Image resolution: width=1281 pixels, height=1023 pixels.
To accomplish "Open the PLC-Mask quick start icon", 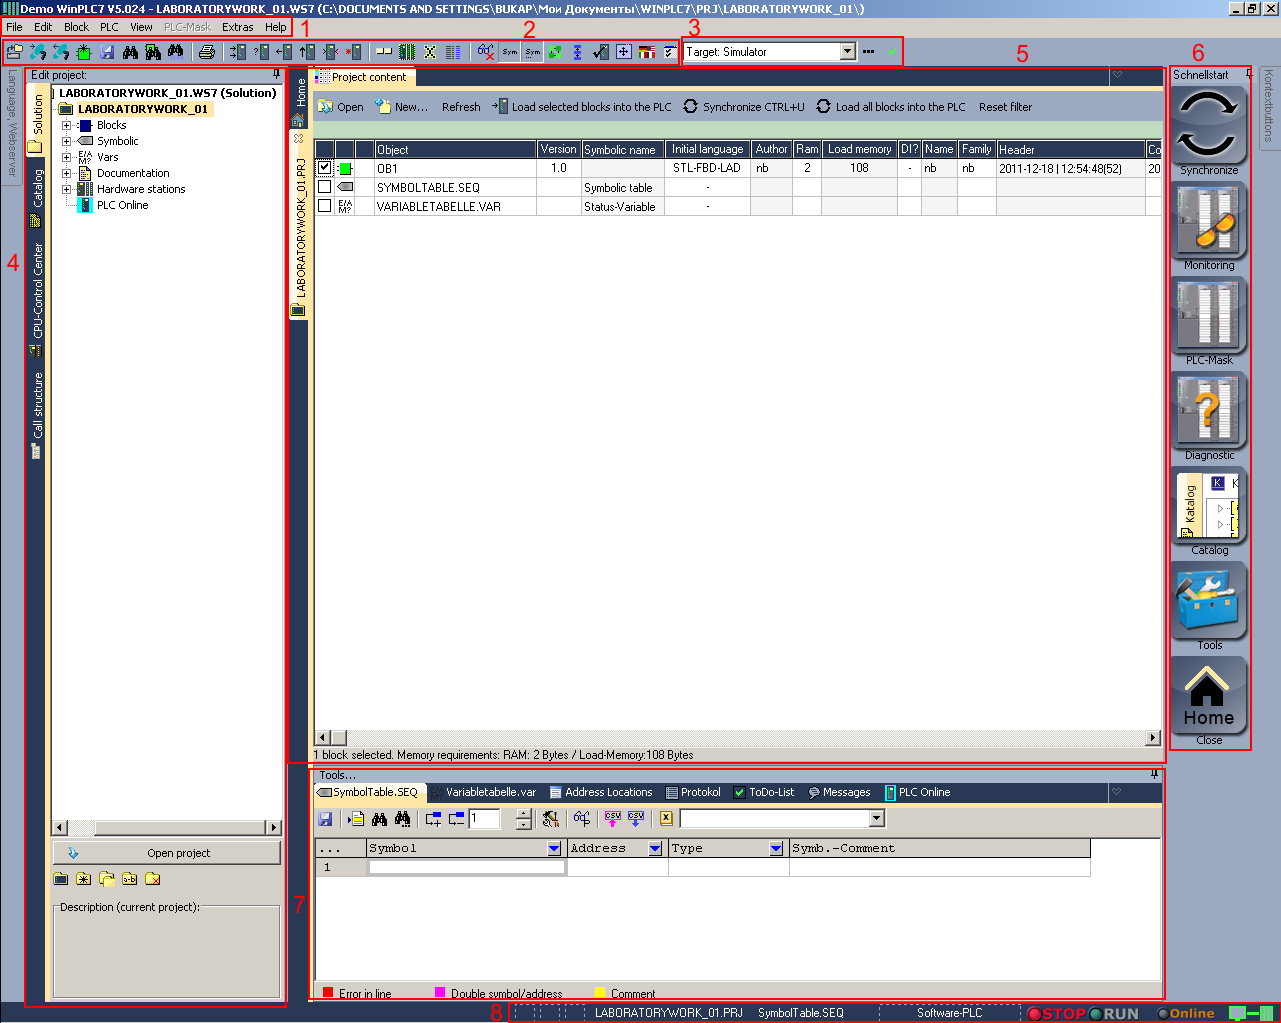I will [1208, 316].
